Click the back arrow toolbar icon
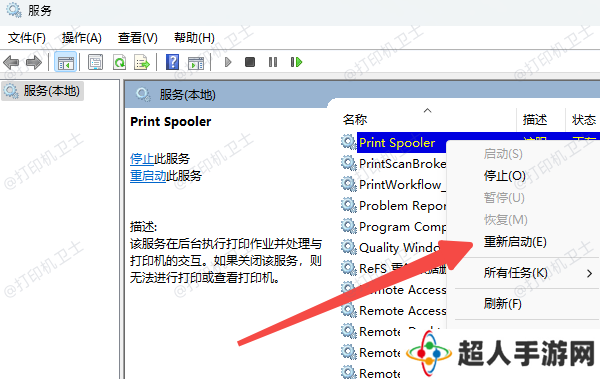Image resolution: width=600 pixels, height=379 pixels. (x=11, y=62)
